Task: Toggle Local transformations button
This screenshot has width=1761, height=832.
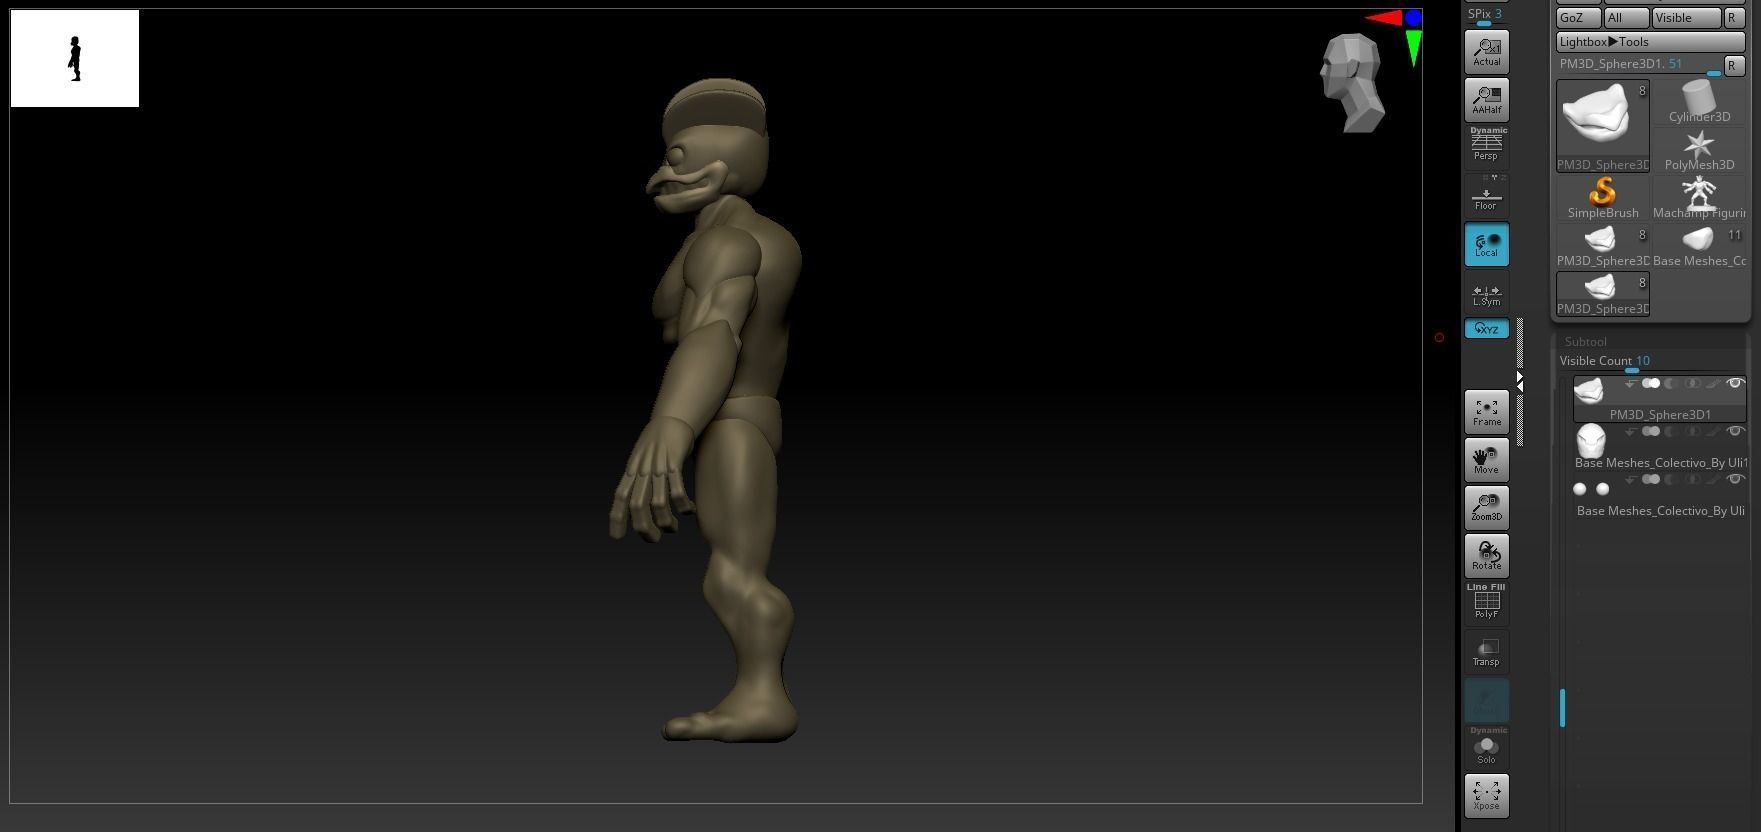Action: [x=1486, y=244]
